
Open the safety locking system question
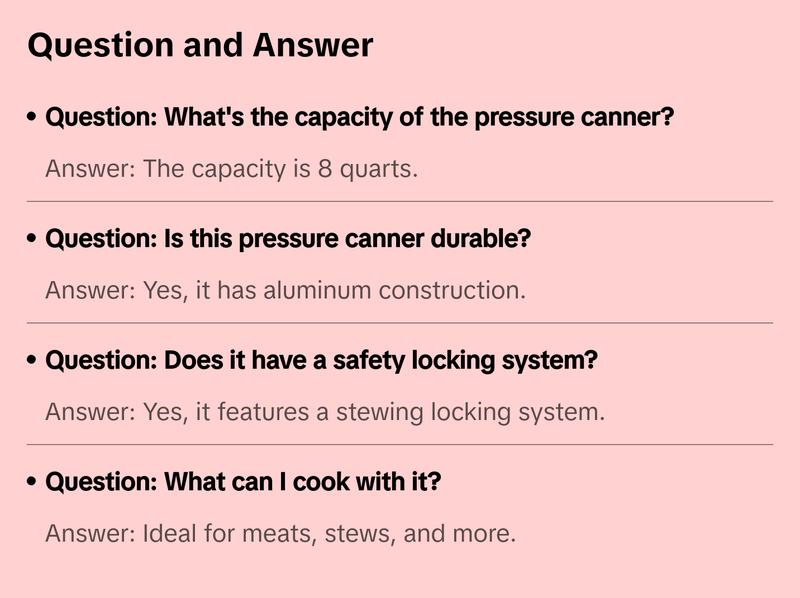(321, 361)
